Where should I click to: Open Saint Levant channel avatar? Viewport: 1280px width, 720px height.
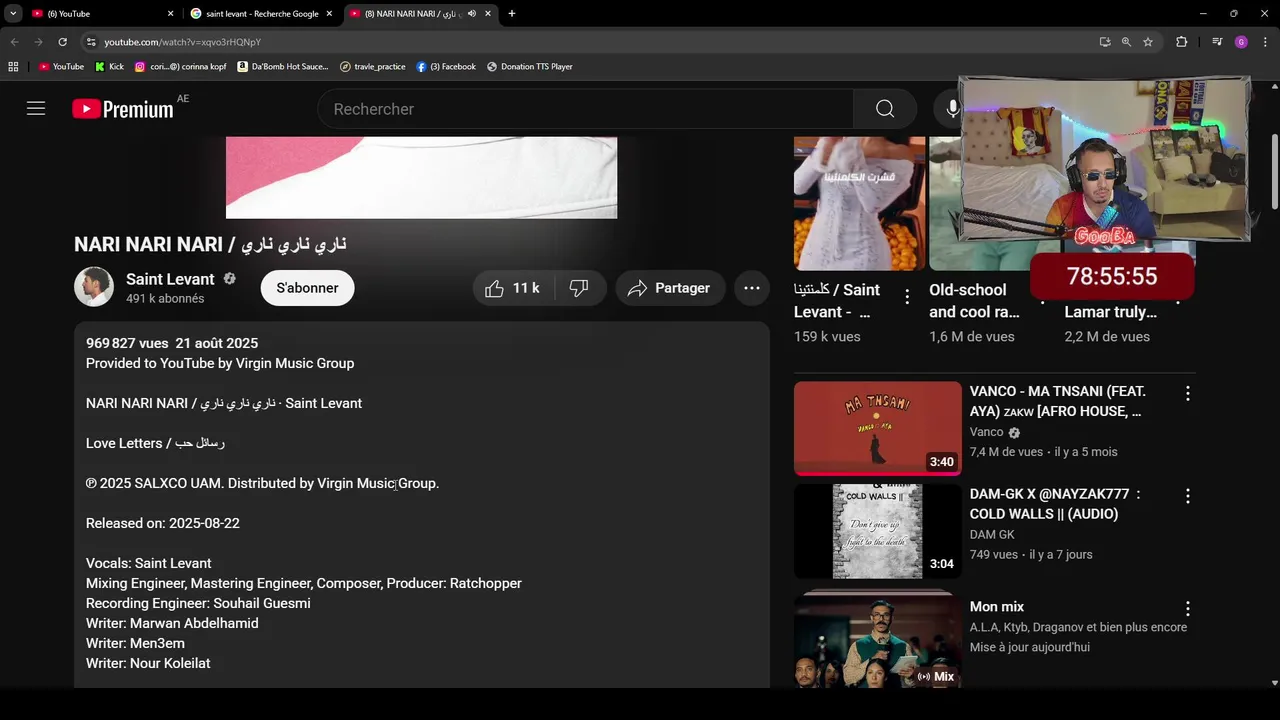pyautogui.click(x=94, y=287)
